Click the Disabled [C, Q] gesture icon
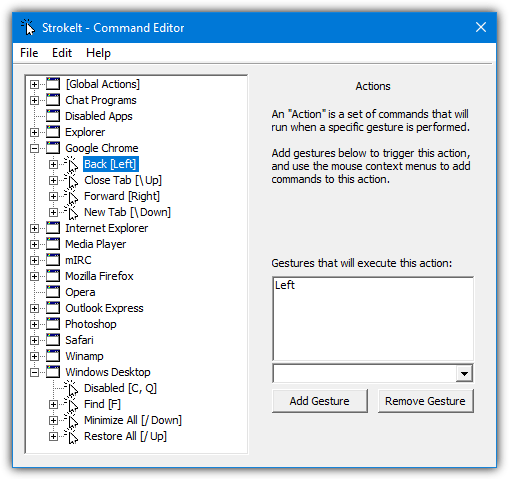This screenshot has width=509, height=479. click(x=71, y=388)
